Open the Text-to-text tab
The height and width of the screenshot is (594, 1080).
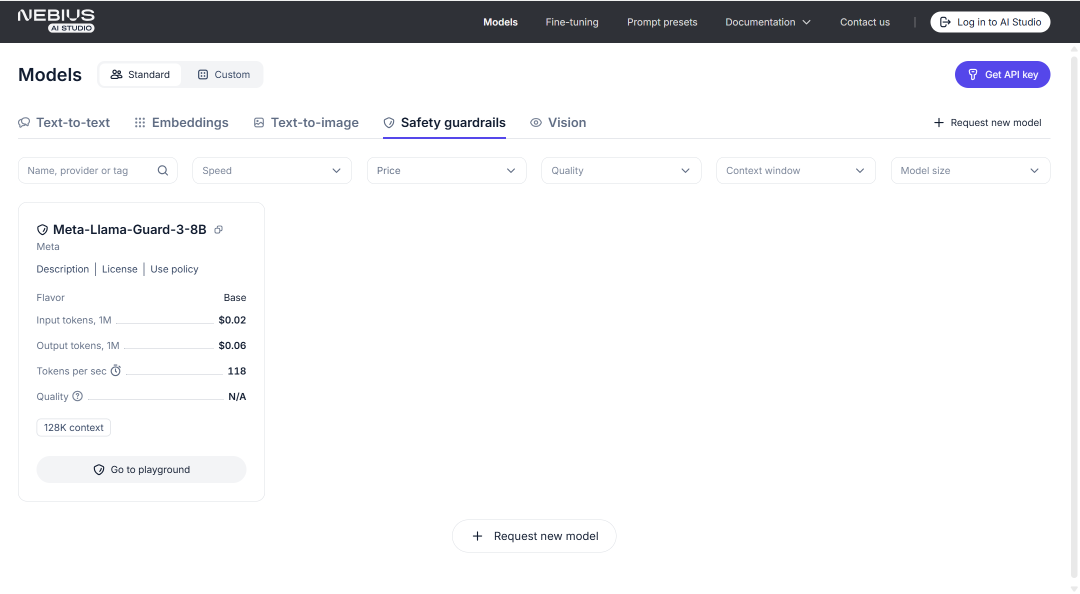click(x=64, y=123)
